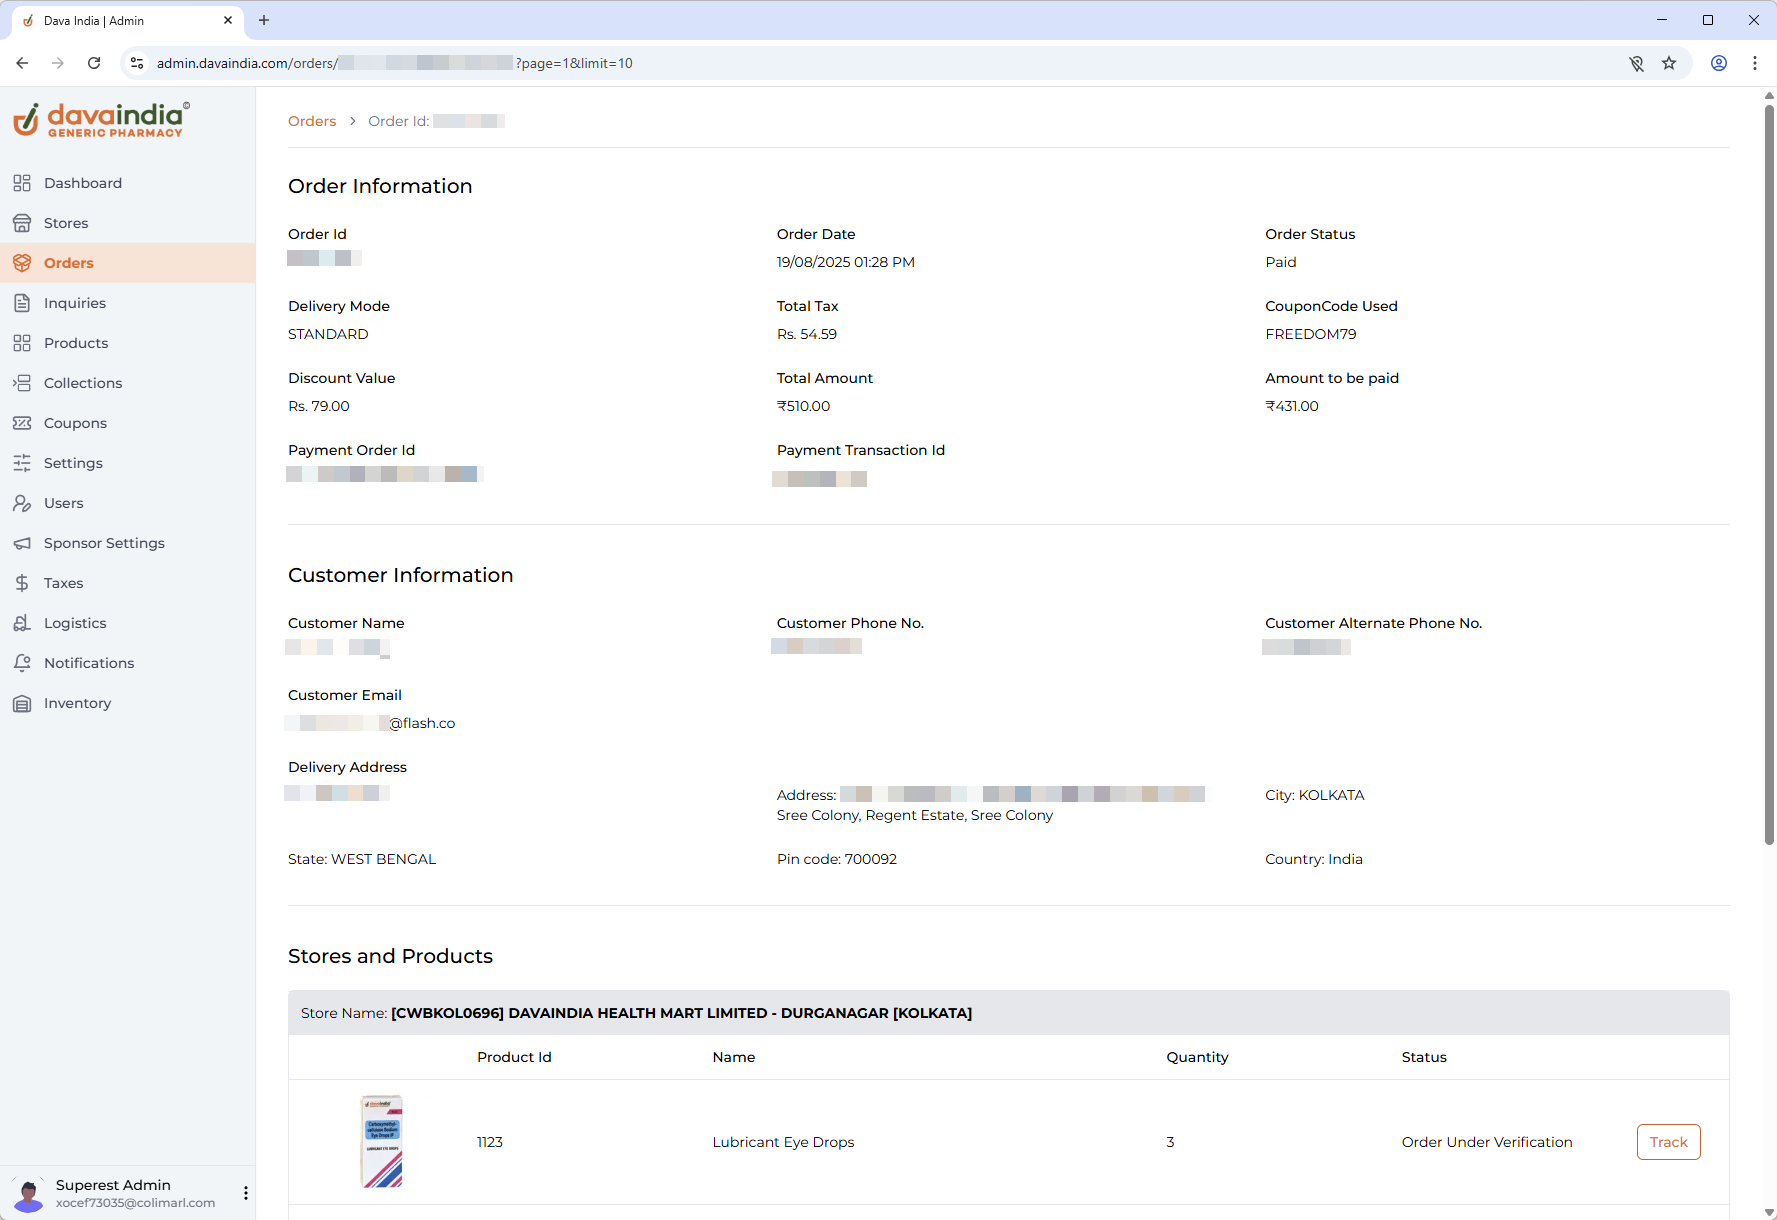Click the Dashboard icon in sidebar
This screenshot has width=1777, height=1220.
point(22,183)
